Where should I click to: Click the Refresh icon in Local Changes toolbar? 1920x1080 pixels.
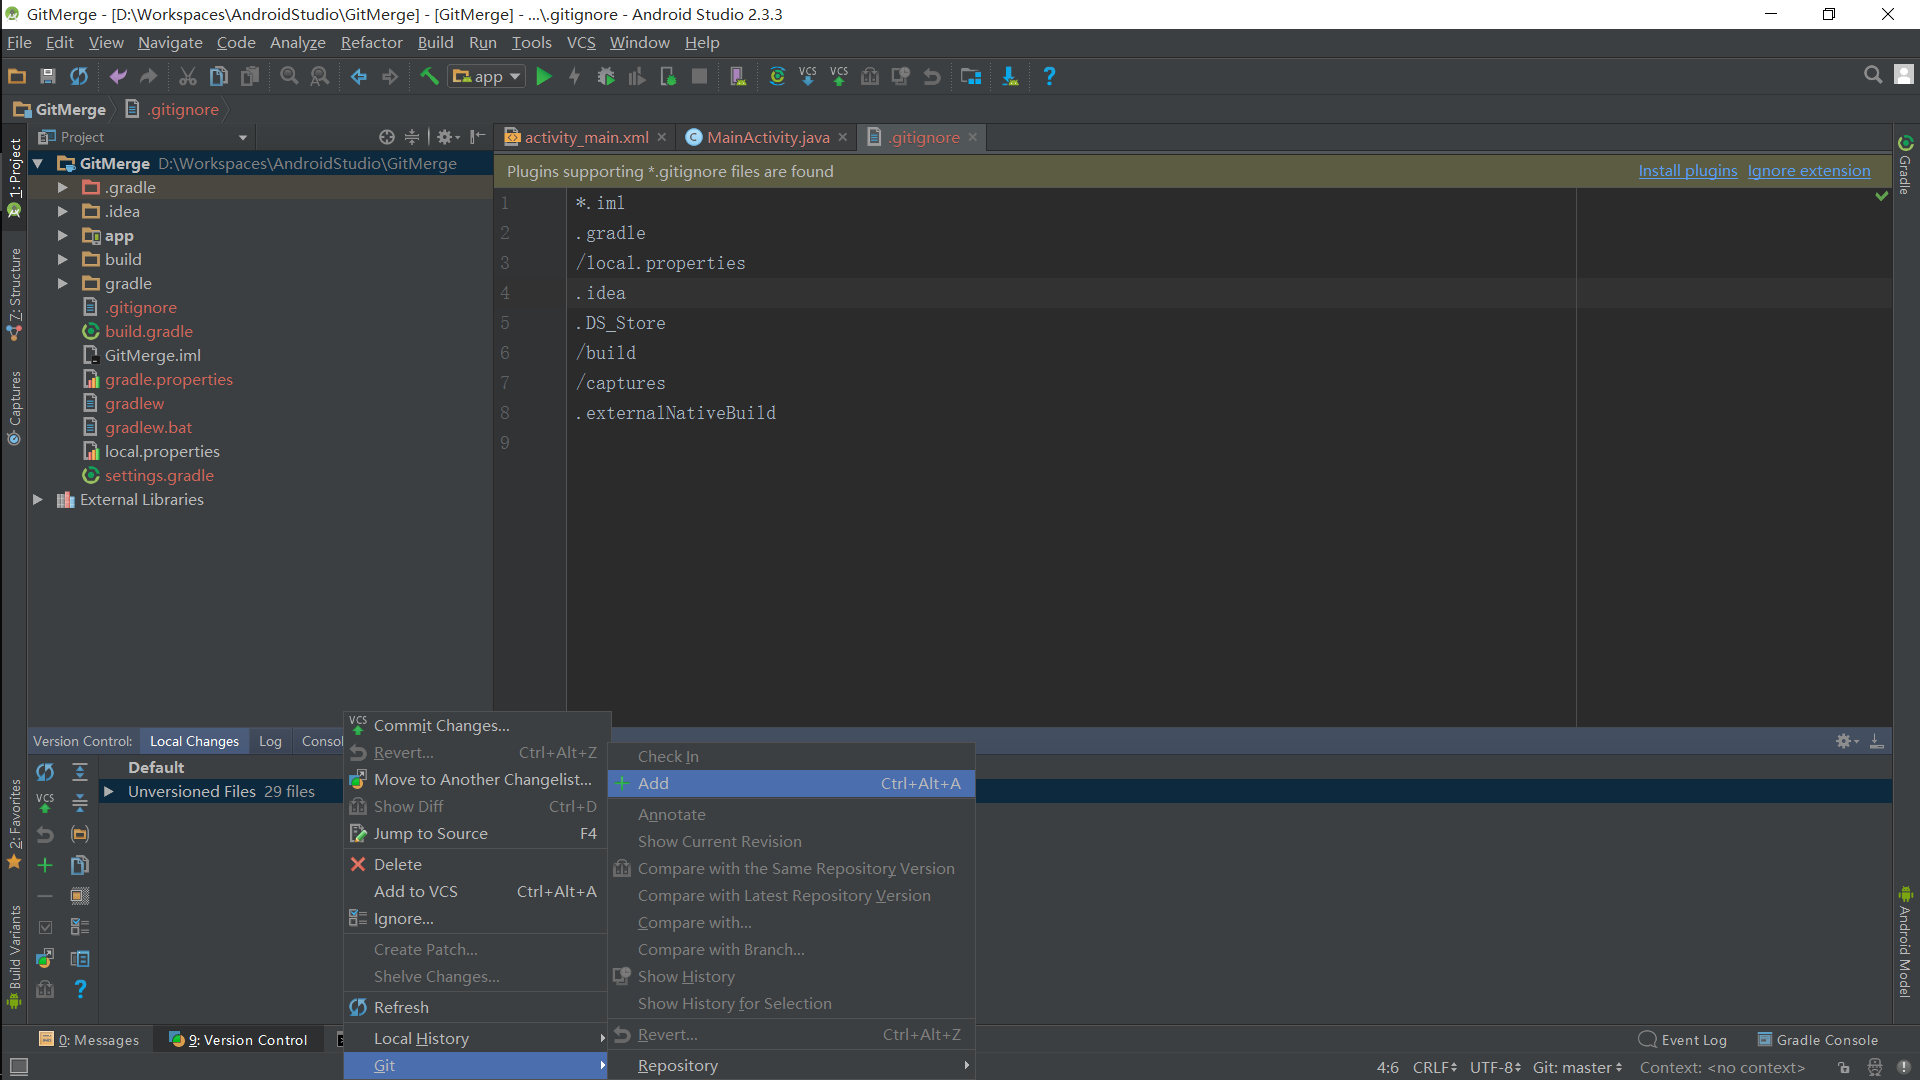[x=45, y=772]
